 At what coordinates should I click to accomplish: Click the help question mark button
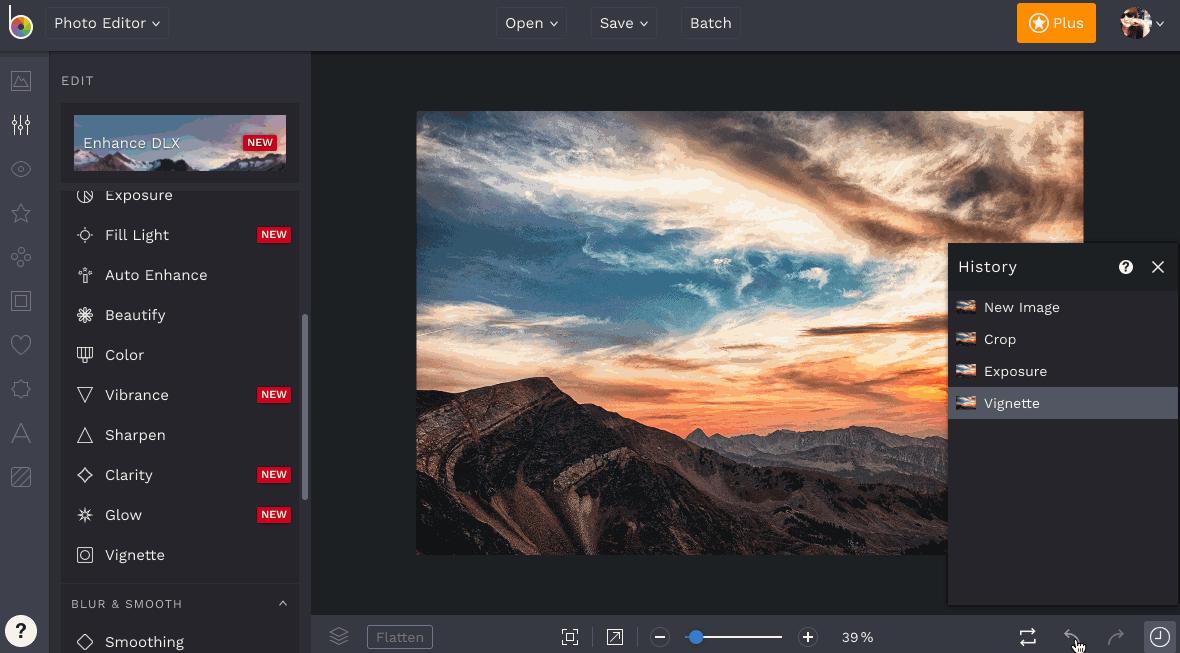pyautogui.click(x=21, y=630)
